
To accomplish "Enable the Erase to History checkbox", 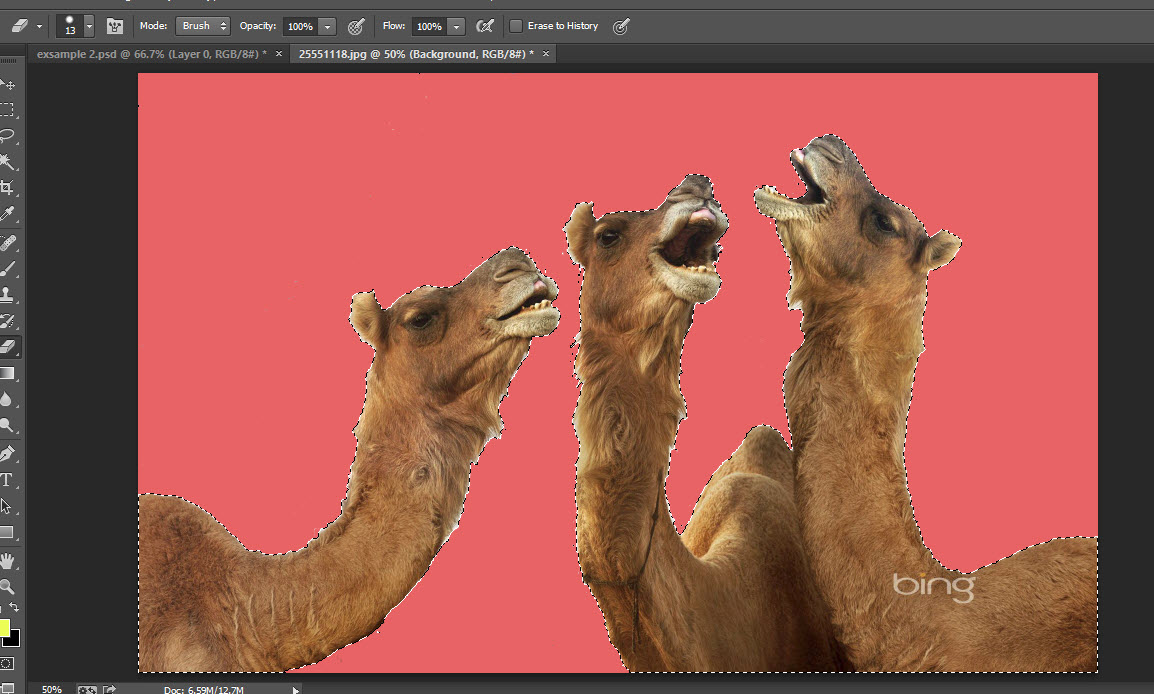I will pos(516,26).
